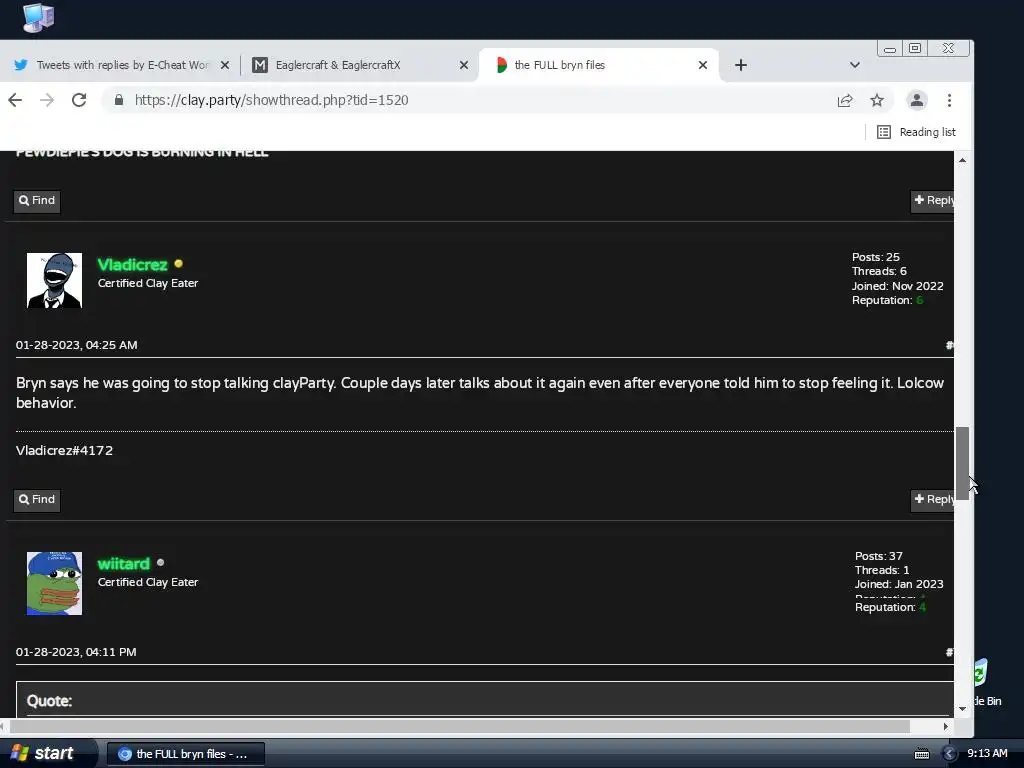Click wiitard's offline status indicator dot
This screenshot has width=1024, height=768.
161,562
